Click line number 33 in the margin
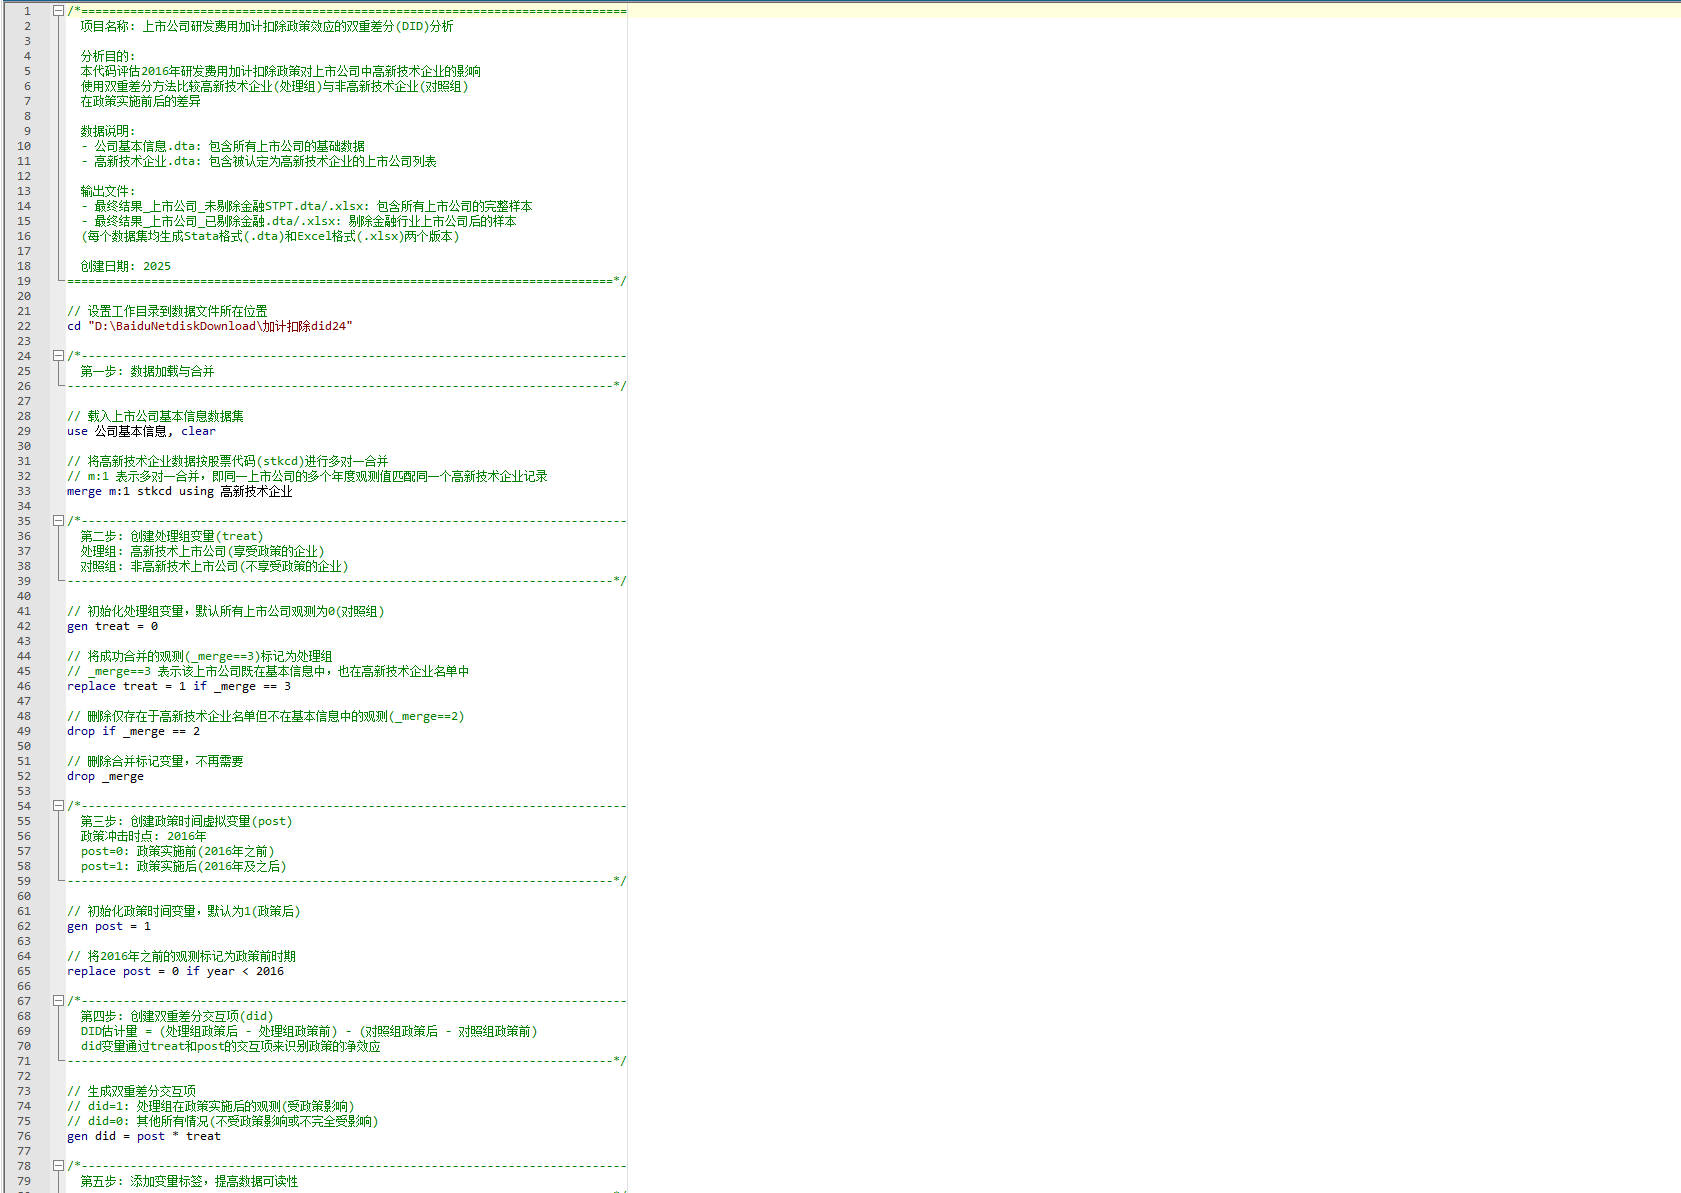This screenshot has height=1193, width=1681. point(24,491)
